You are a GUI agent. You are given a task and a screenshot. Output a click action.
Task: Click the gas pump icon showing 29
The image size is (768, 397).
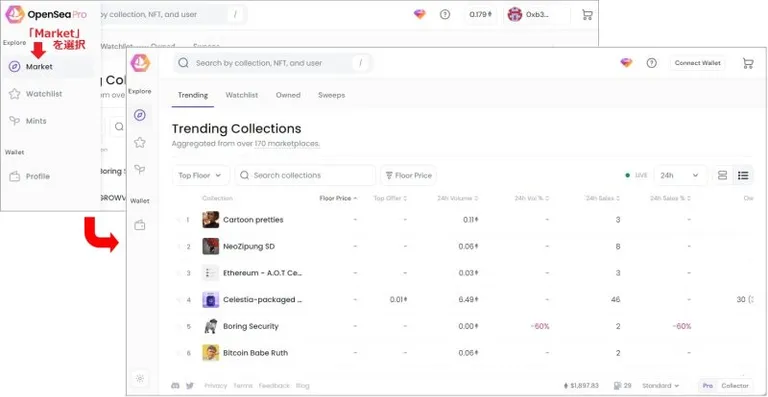617,386
